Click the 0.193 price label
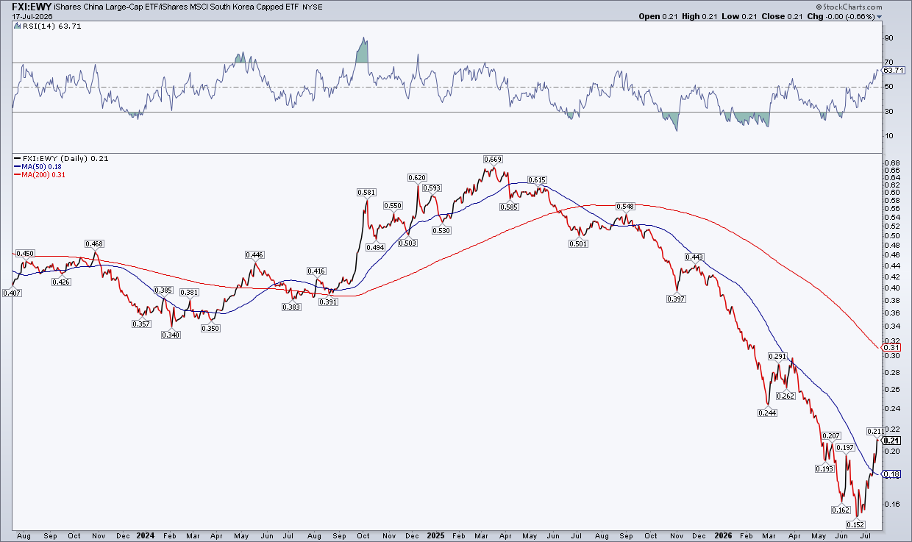Screen dimensions: 912x542 (x=825, y=469)
